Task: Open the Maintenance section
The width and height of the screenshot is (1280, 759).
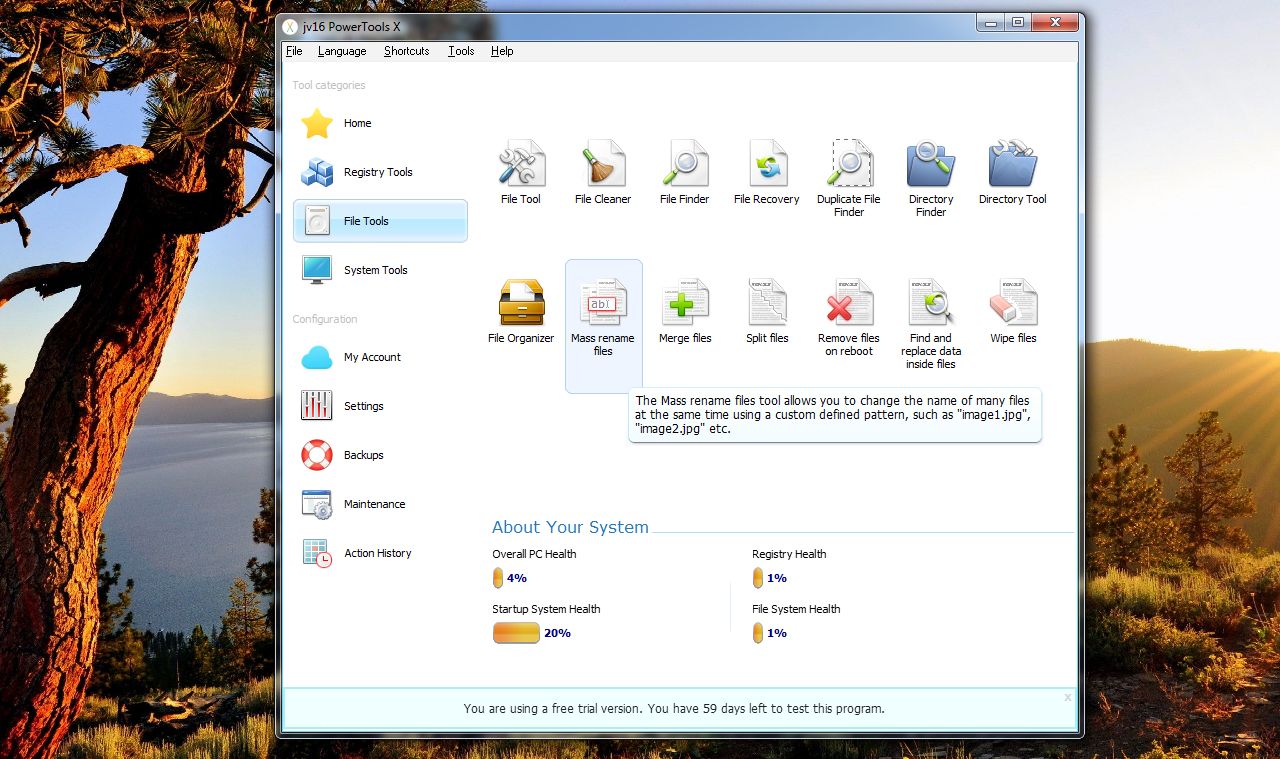Action: coord(380,504)
